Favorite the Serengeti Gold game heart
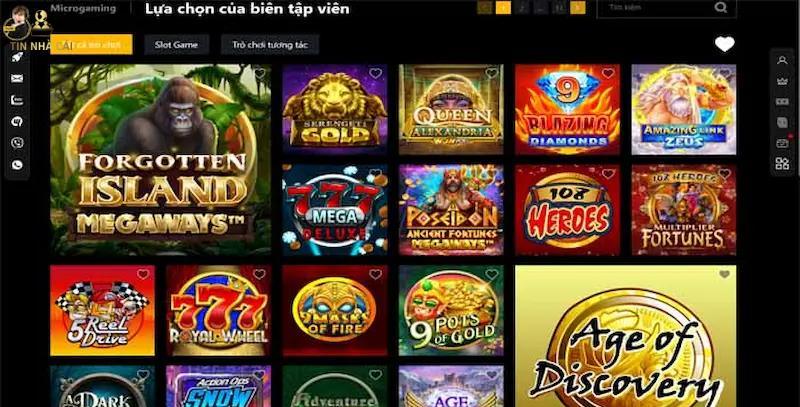Viewport: 800px width, 407px height. point(376,73)
